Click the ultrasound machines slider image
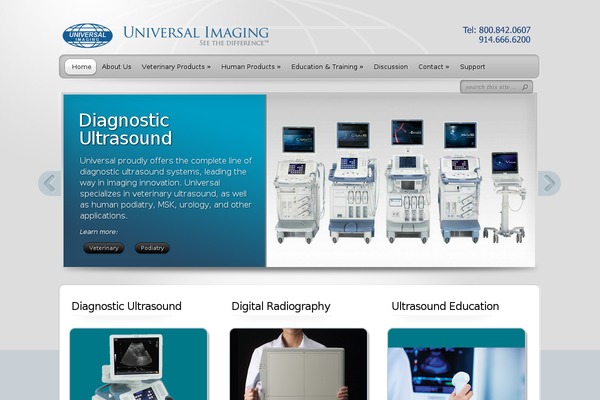The height and width of the screenshot is (400, 600). click(401, 181)
